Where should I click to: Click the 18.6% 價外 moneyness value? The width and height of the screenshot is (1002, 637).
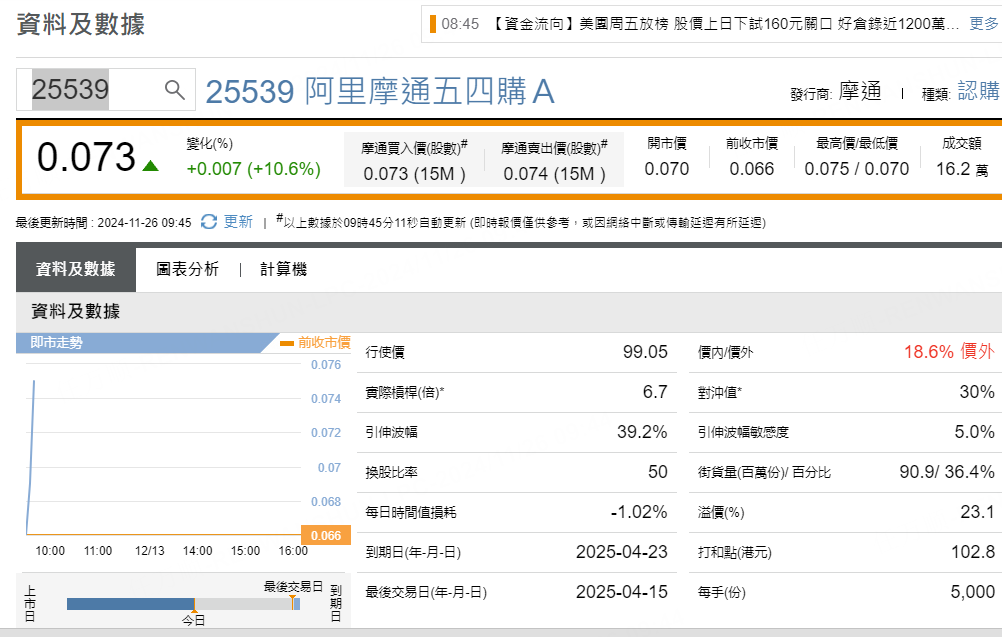coord(949,351)
